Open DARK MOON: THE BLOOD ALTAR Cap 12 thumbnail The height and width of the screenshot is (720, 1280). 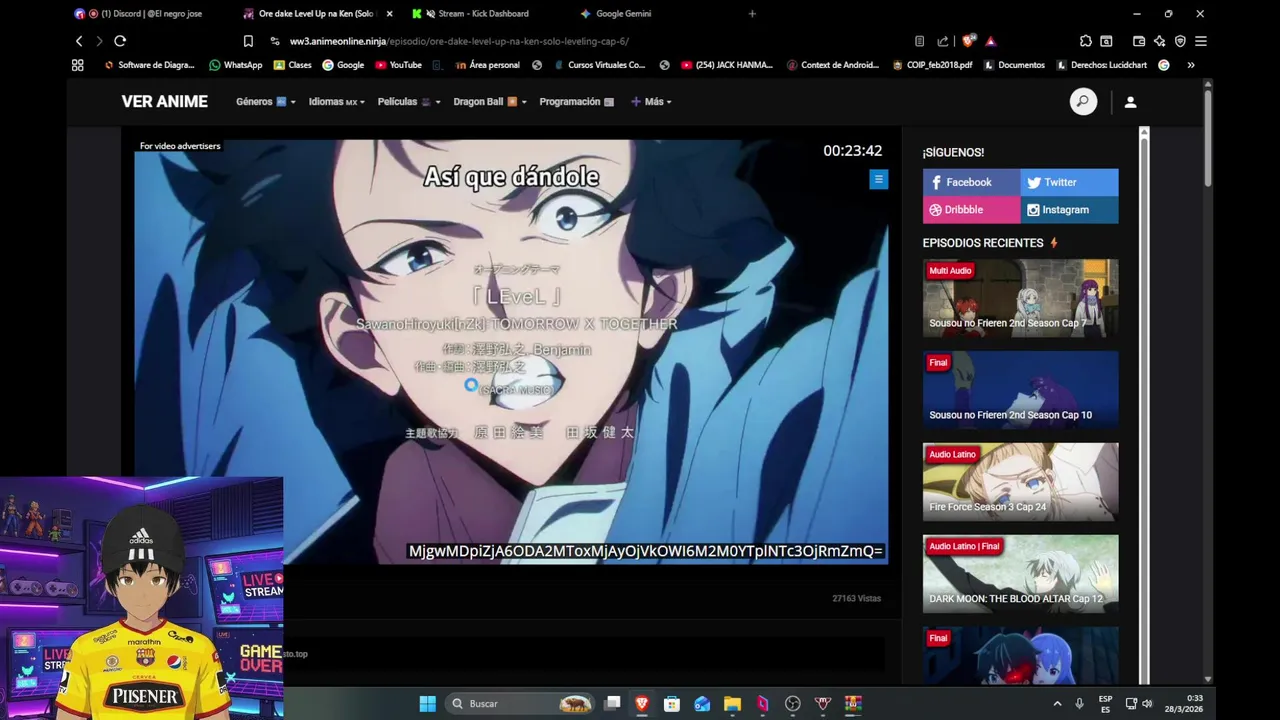coord(1020,574)
